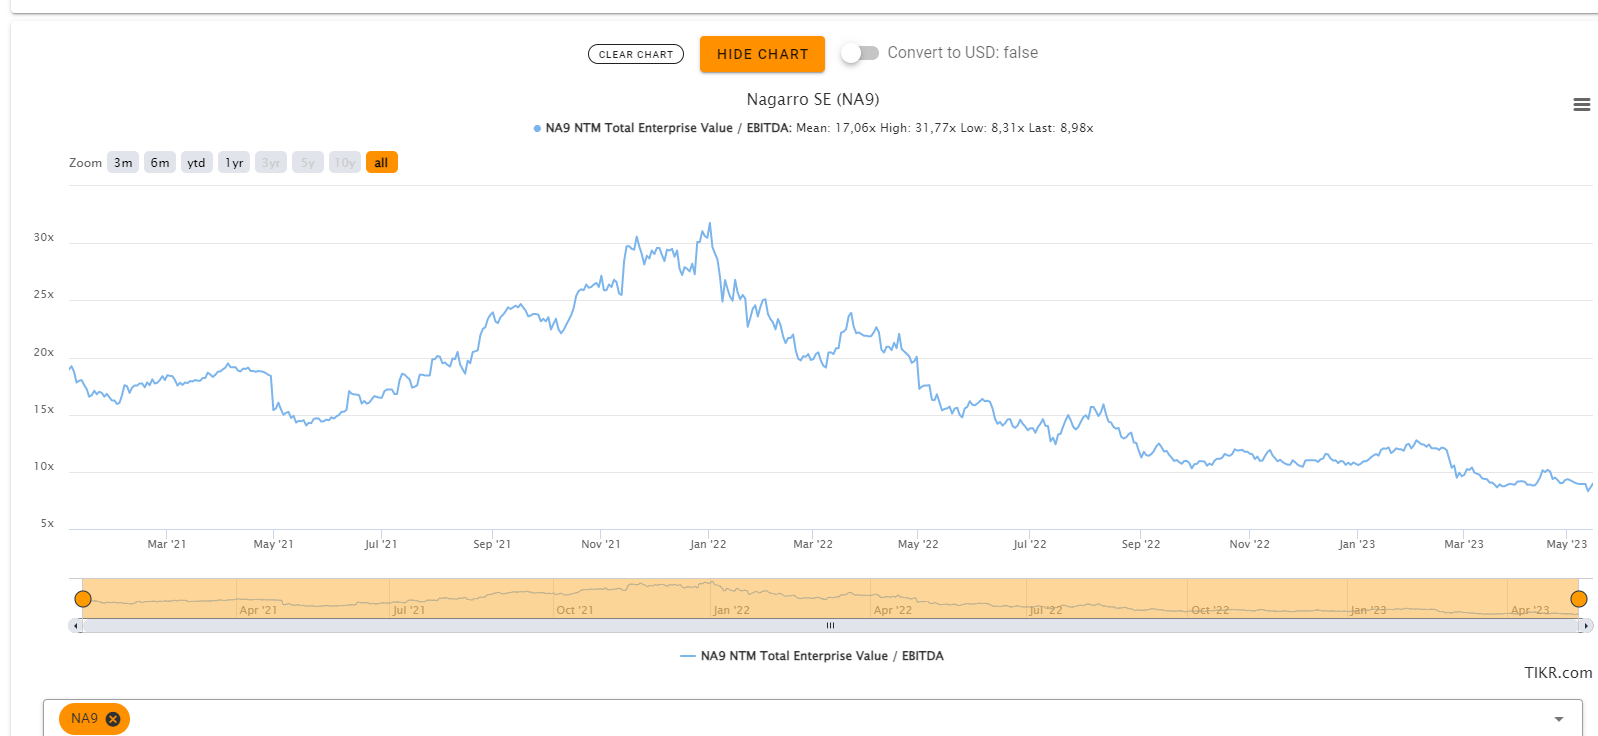Grab the left orange navigator handle

[83, 599]
